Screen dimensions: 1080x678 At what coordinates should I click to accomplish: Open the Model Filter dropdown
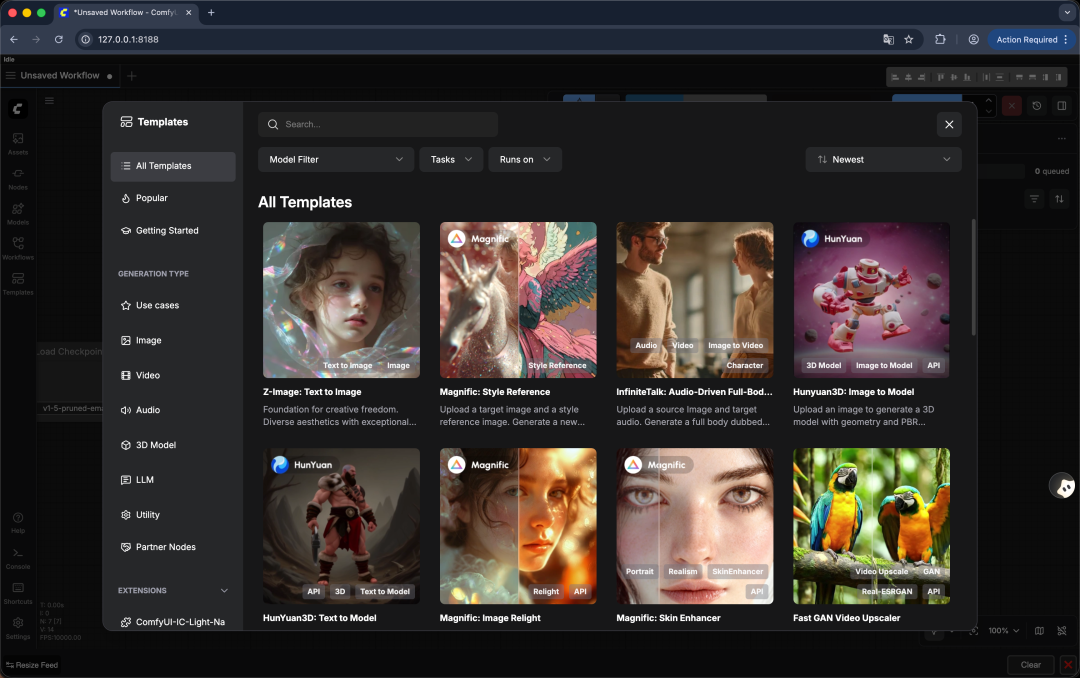point(335,160)
